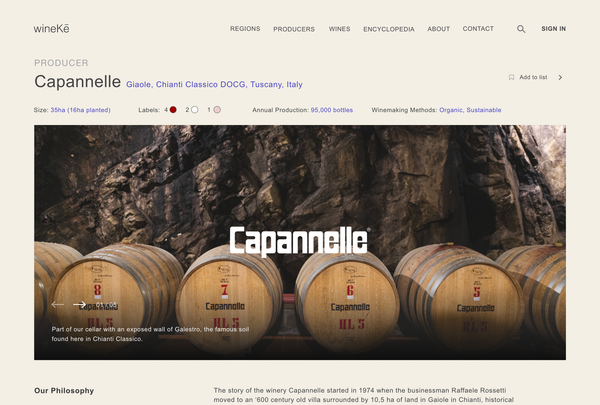
Task: Follow the Giaole, Chianti Classico DOCG location link
Action: point(214,84)
